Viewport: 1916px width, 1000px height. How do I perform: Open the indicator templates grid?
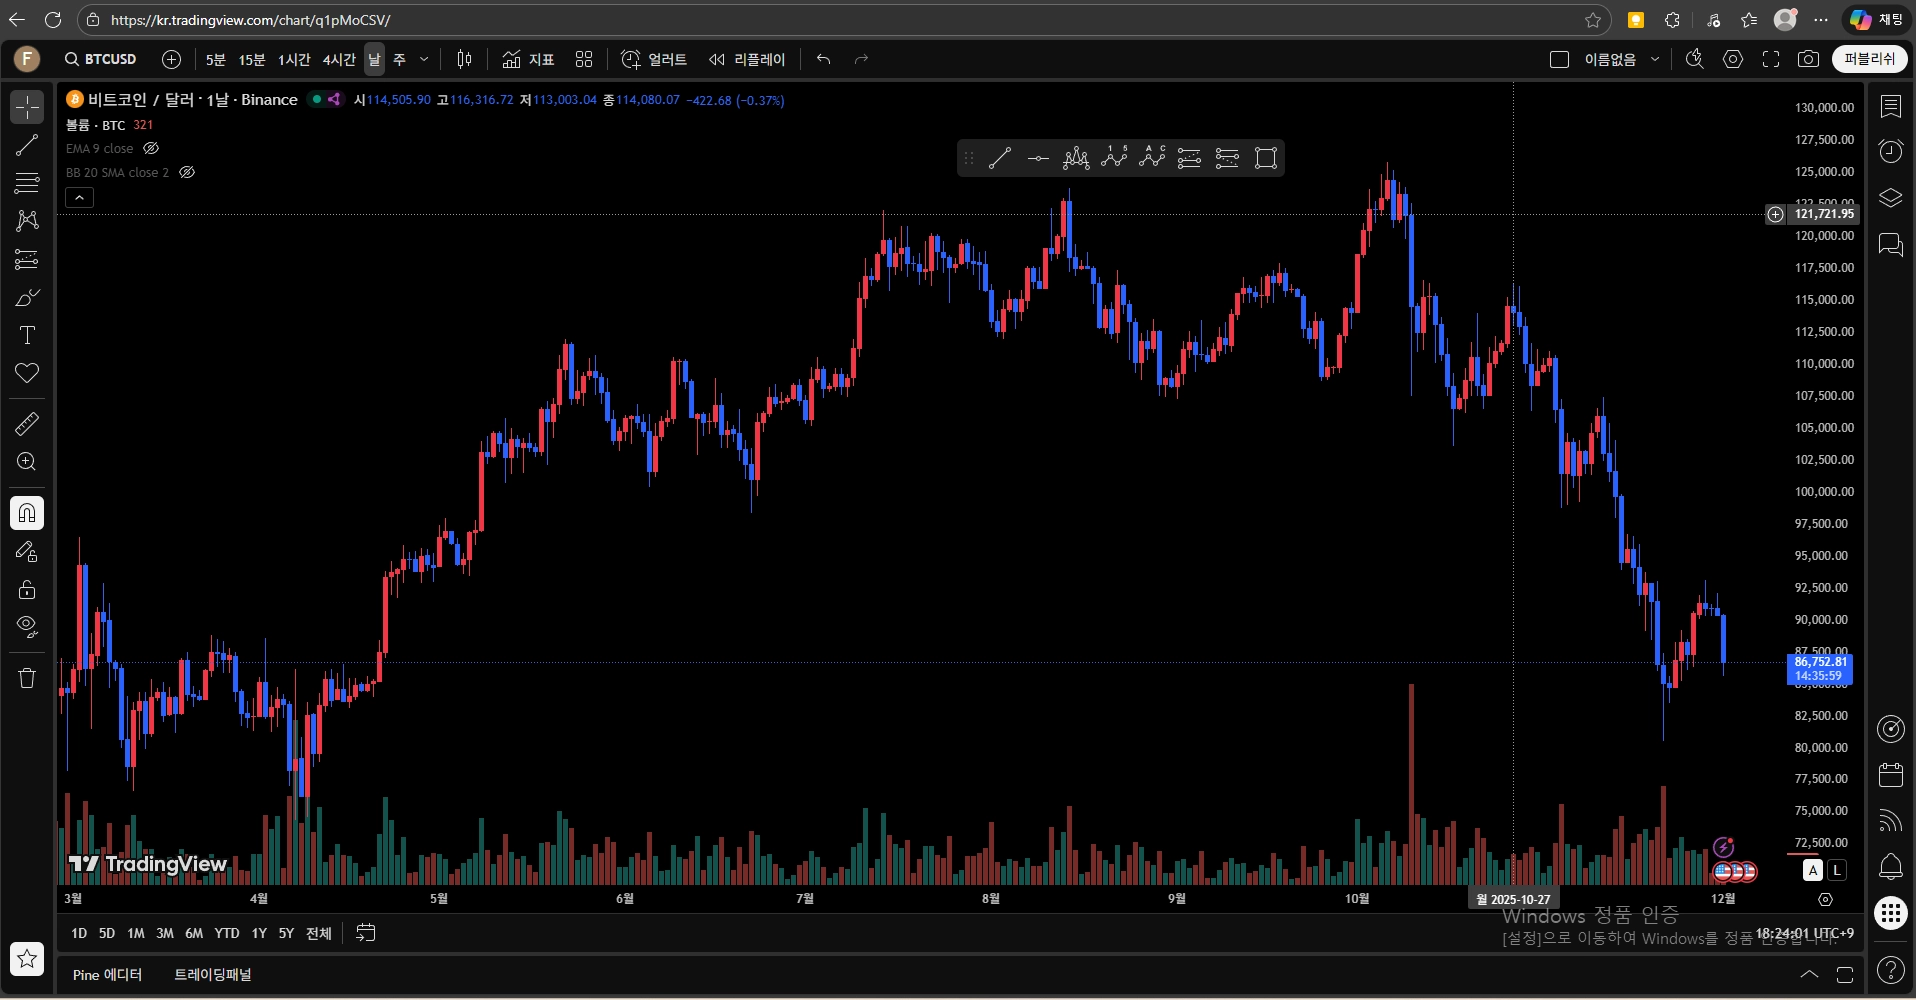tap(584, 59)
